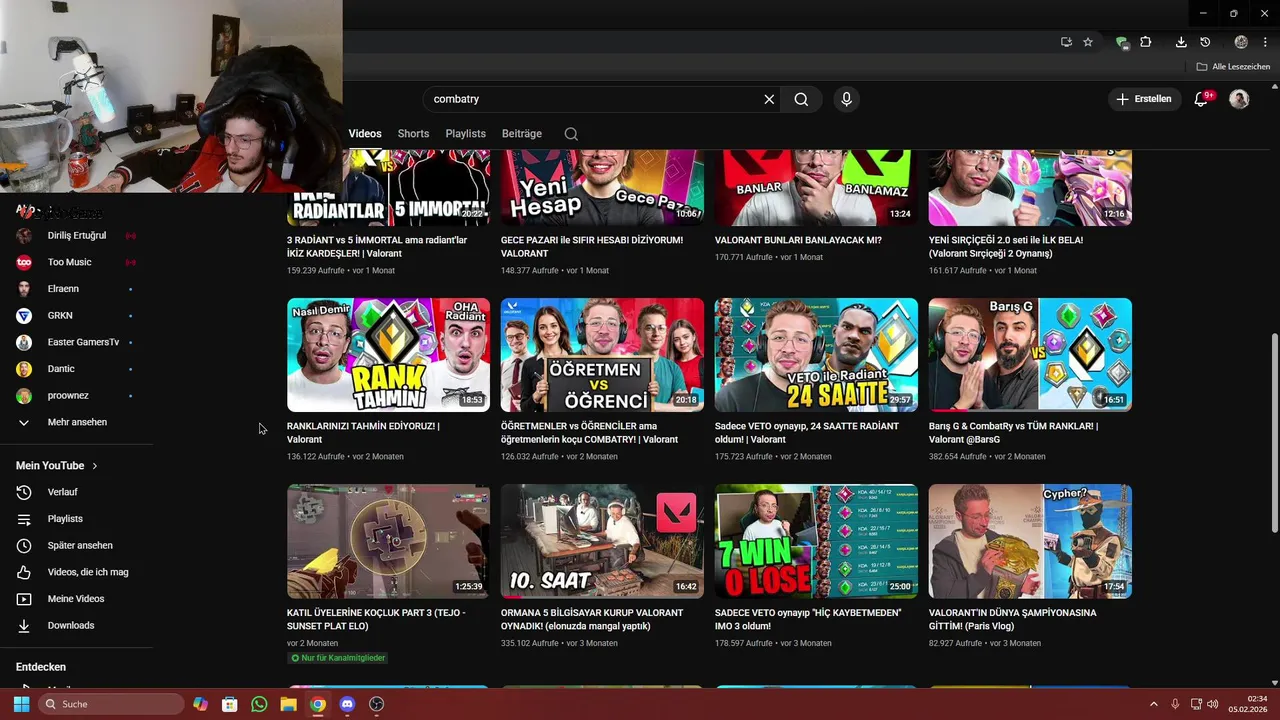The width and height of the screenshot is (1280, 720).
Task: Open the Diriliş Ertuğrul subscription
Action: click(76, 236)
